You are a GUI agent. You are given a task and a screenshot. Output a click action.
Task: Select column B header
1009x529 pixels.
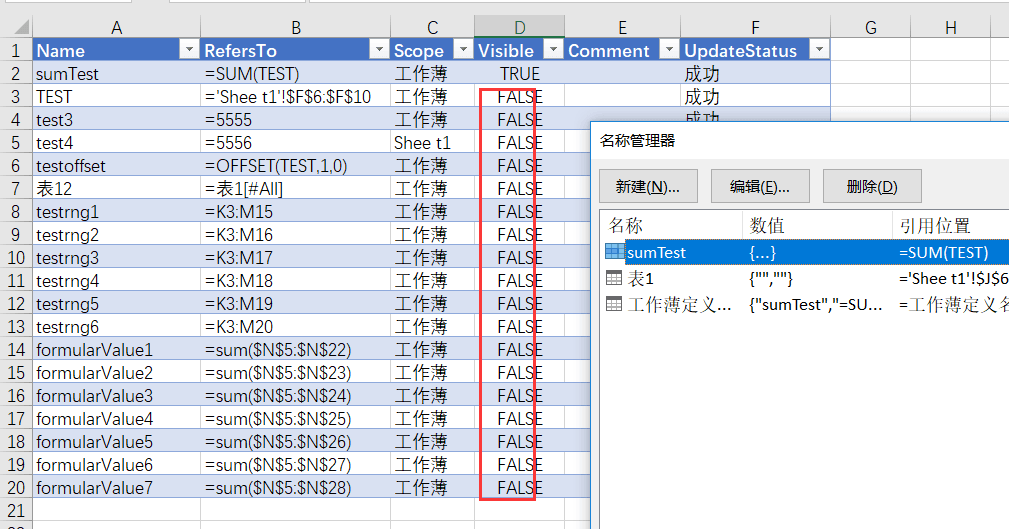(295, 27)
